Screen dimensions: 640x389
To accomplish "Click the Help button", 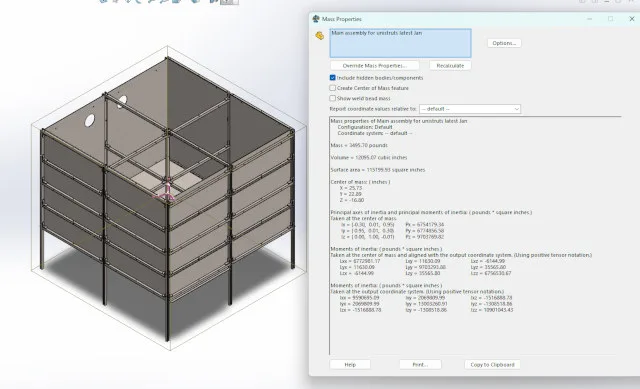I will [x=350, y=365].
